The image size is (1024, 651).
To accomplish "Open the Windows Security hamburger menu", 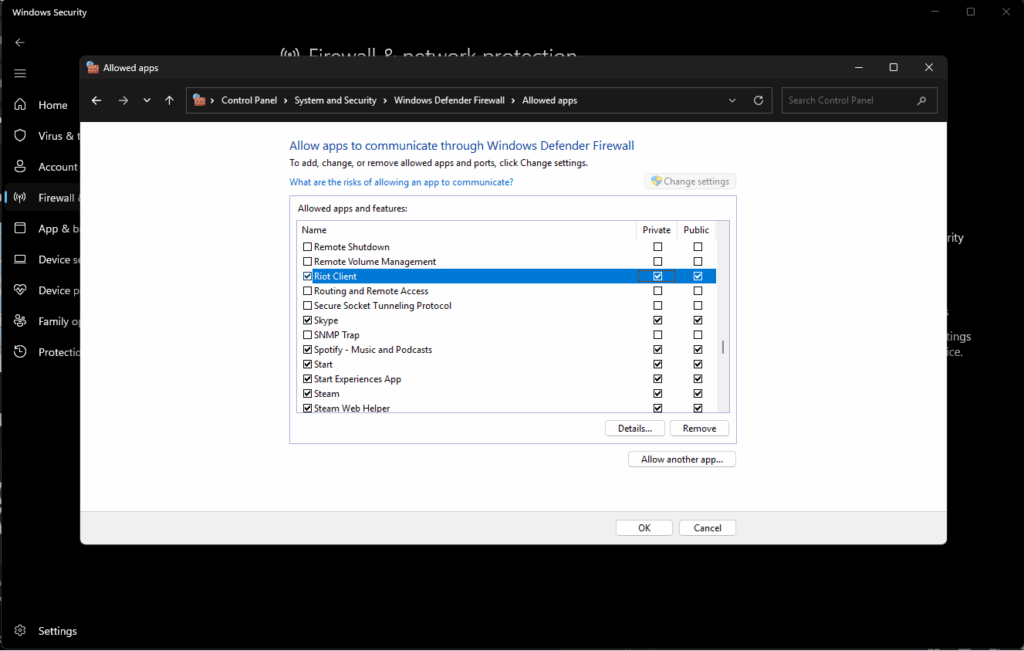I will click(20, 73).
